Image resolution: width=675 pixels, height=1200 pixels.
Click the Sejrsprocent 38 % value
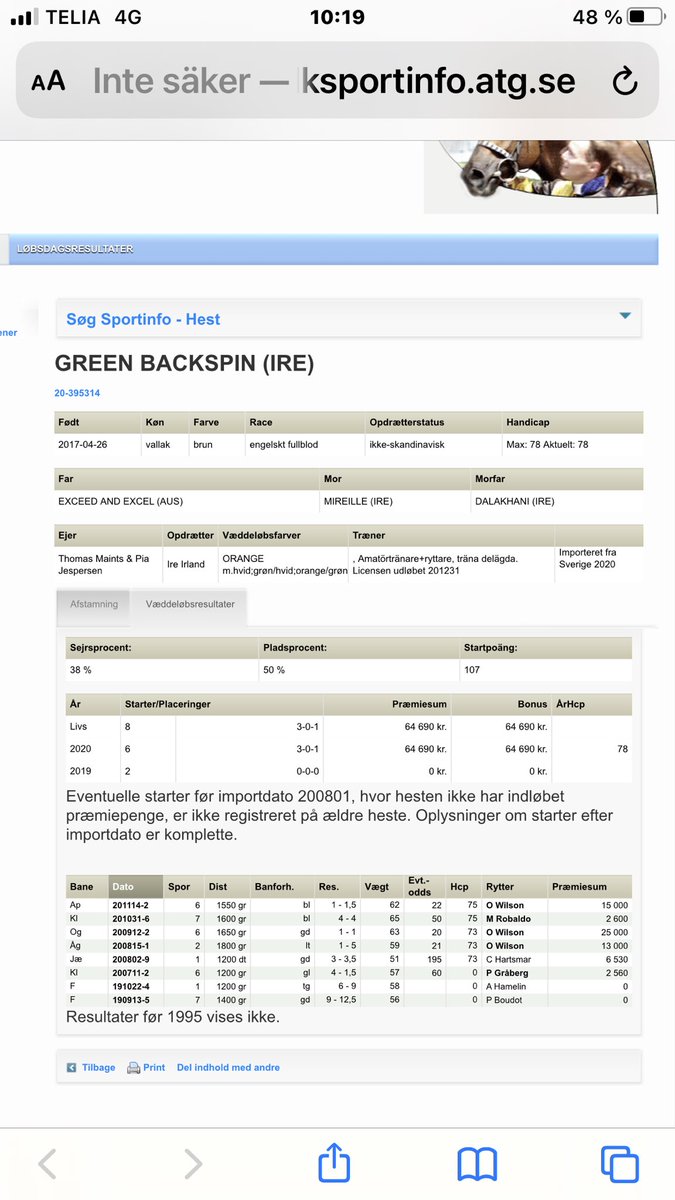81,670
